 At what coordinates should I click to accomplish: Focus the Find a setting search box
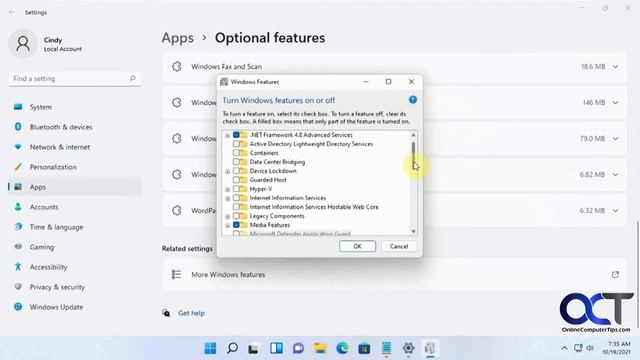pyautogui.click(x=75, y=79)
